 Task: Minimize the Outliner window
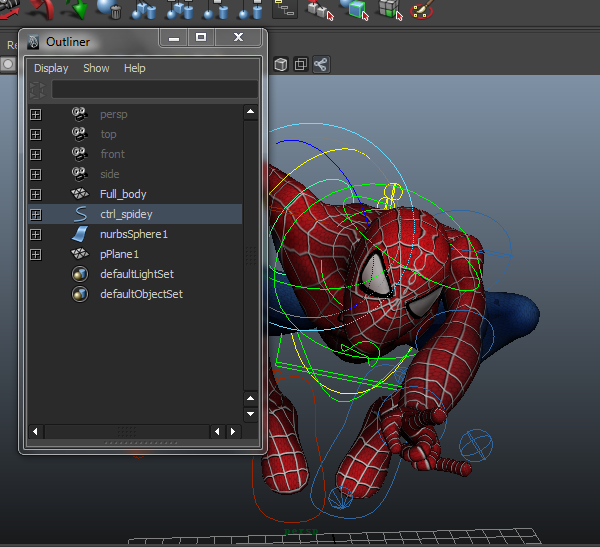(x=174, y=38)
